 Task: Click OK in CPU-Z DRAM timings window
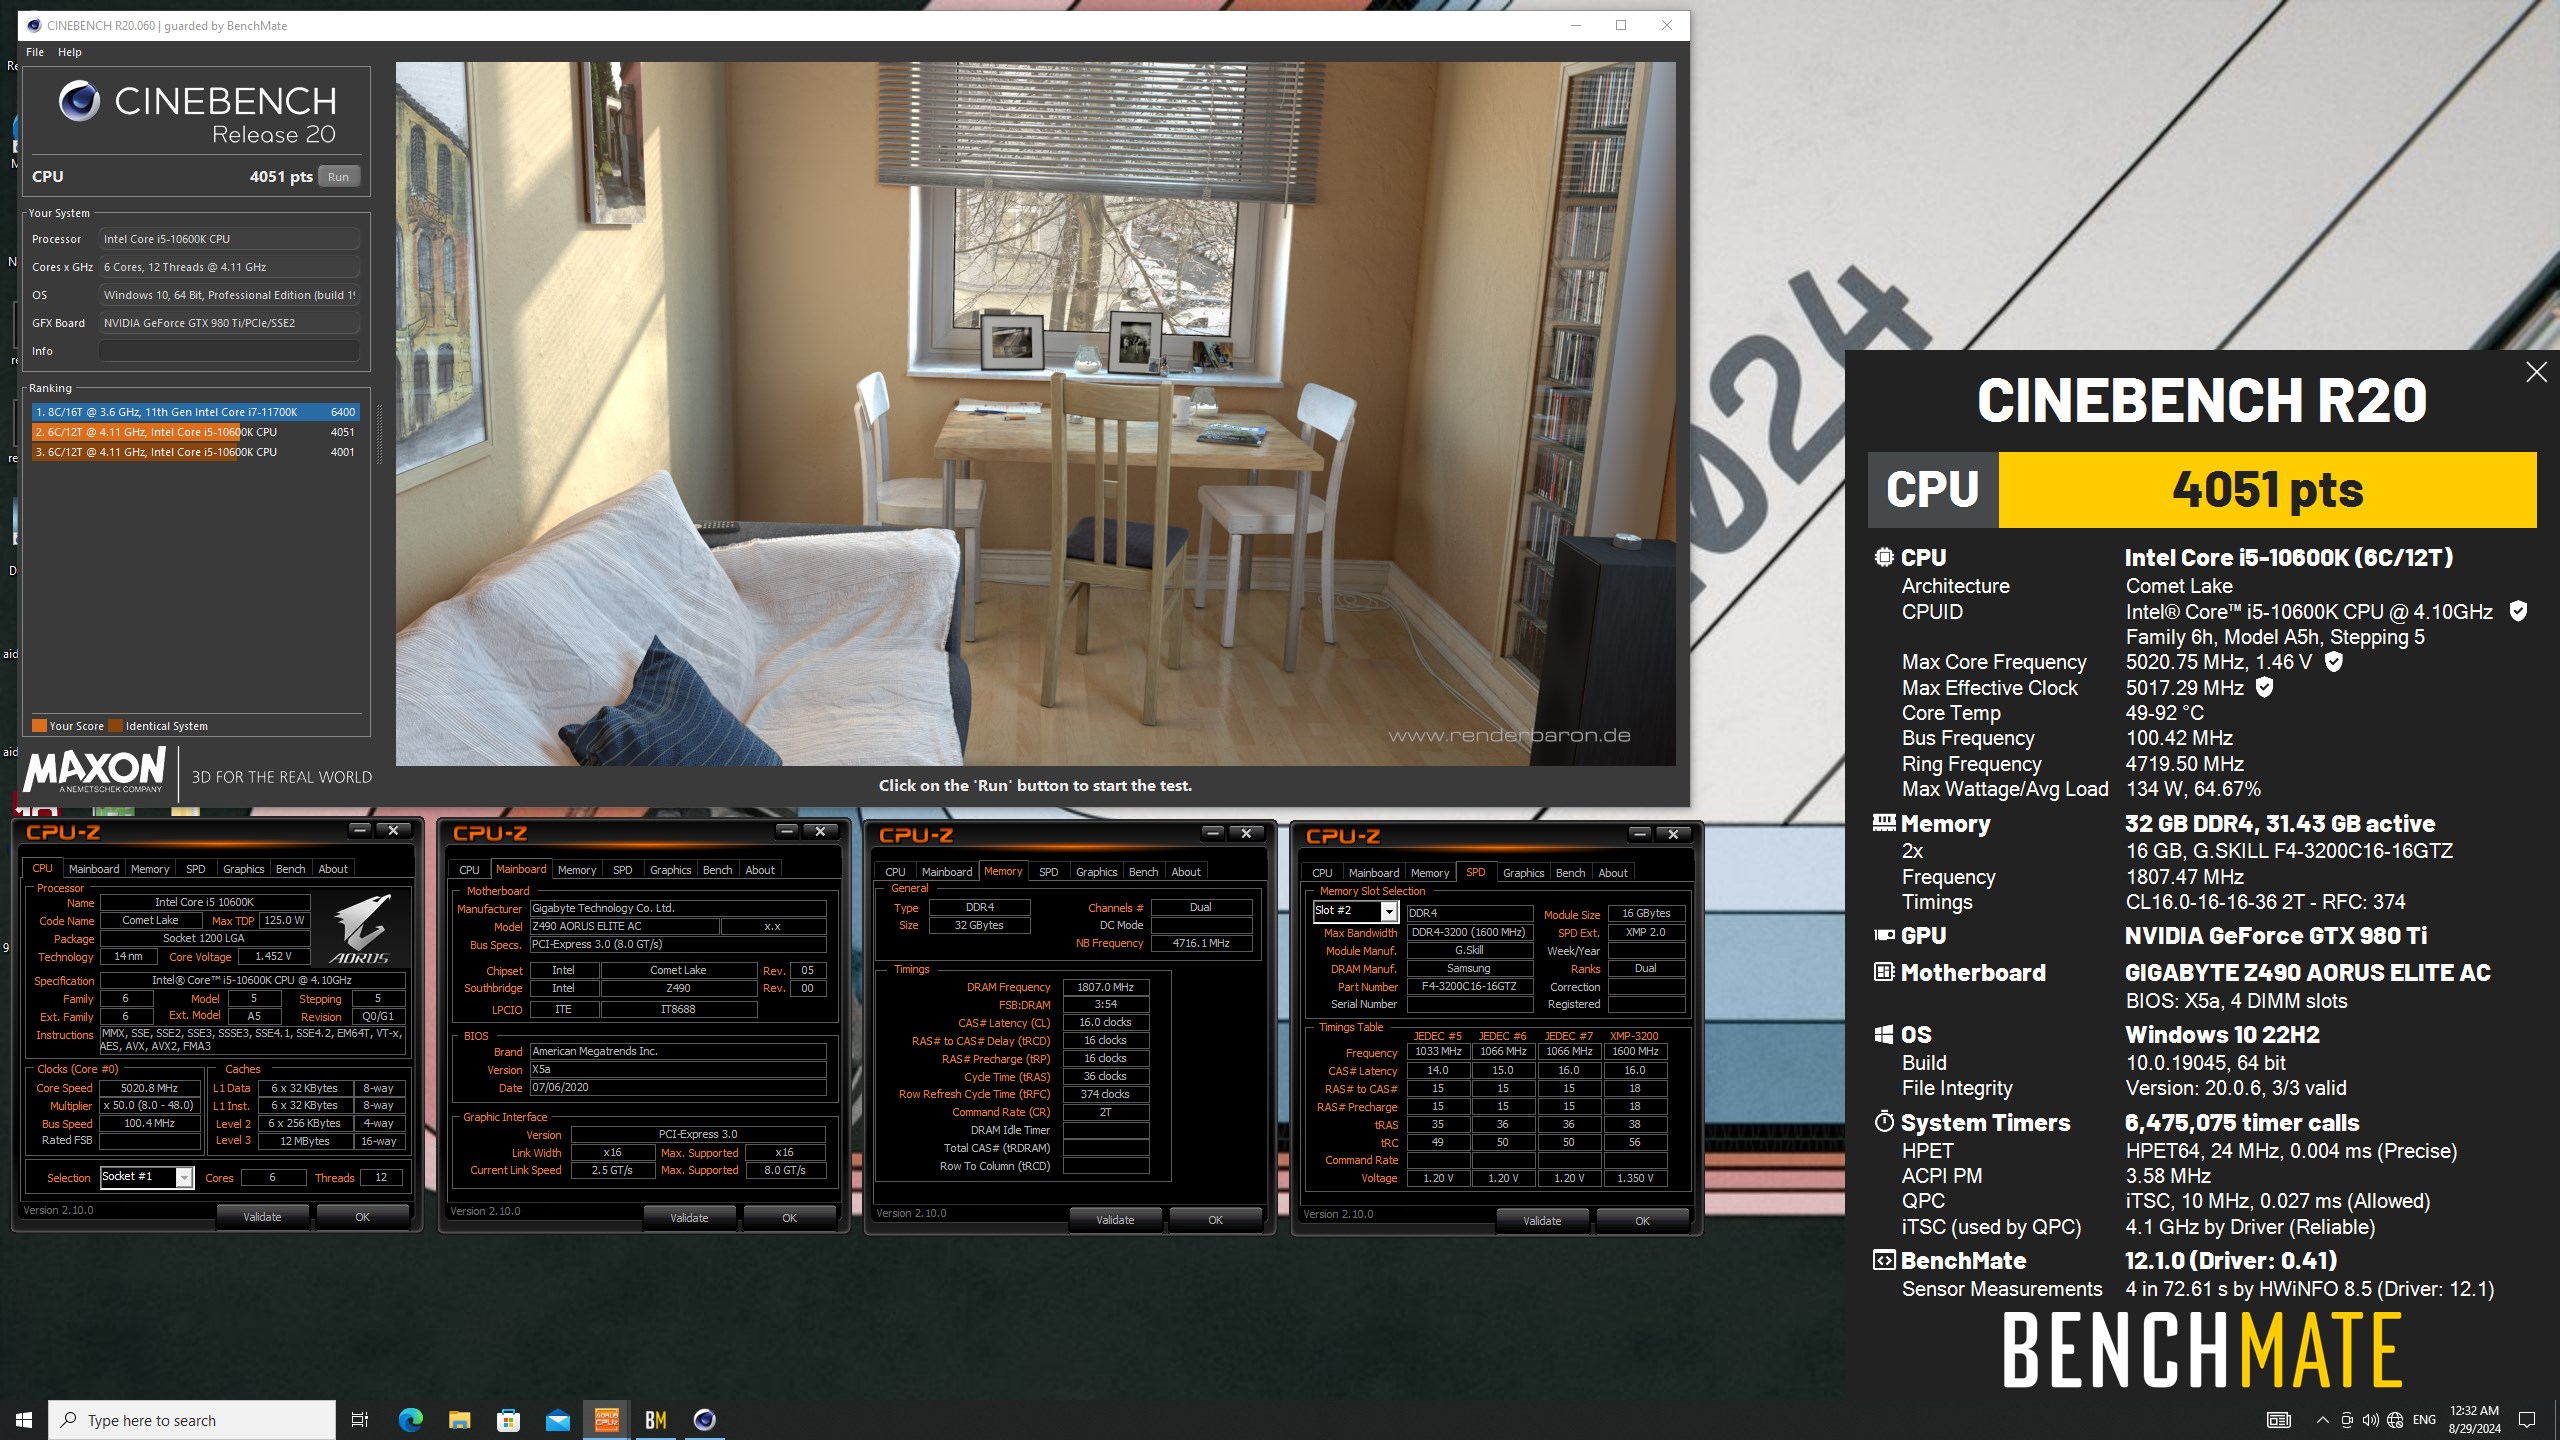1215,1220
